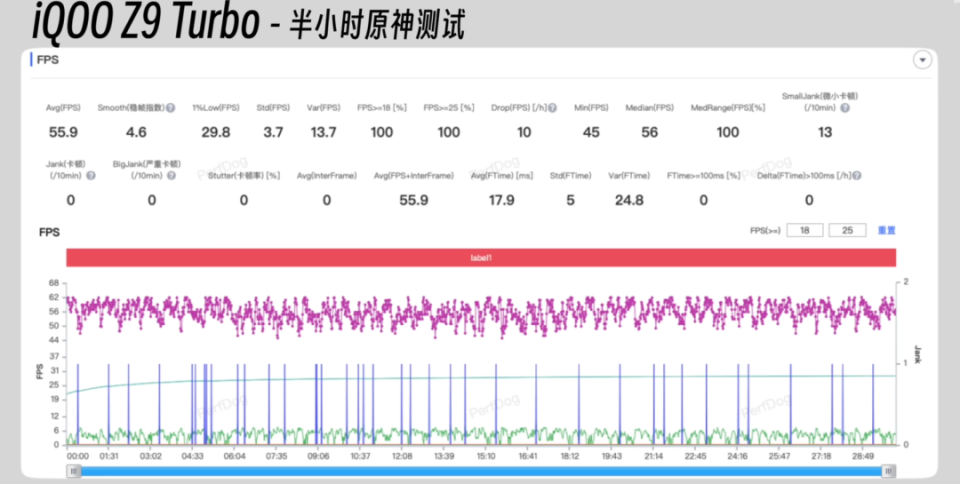Click the blue time range slider track

pos(481,471)
